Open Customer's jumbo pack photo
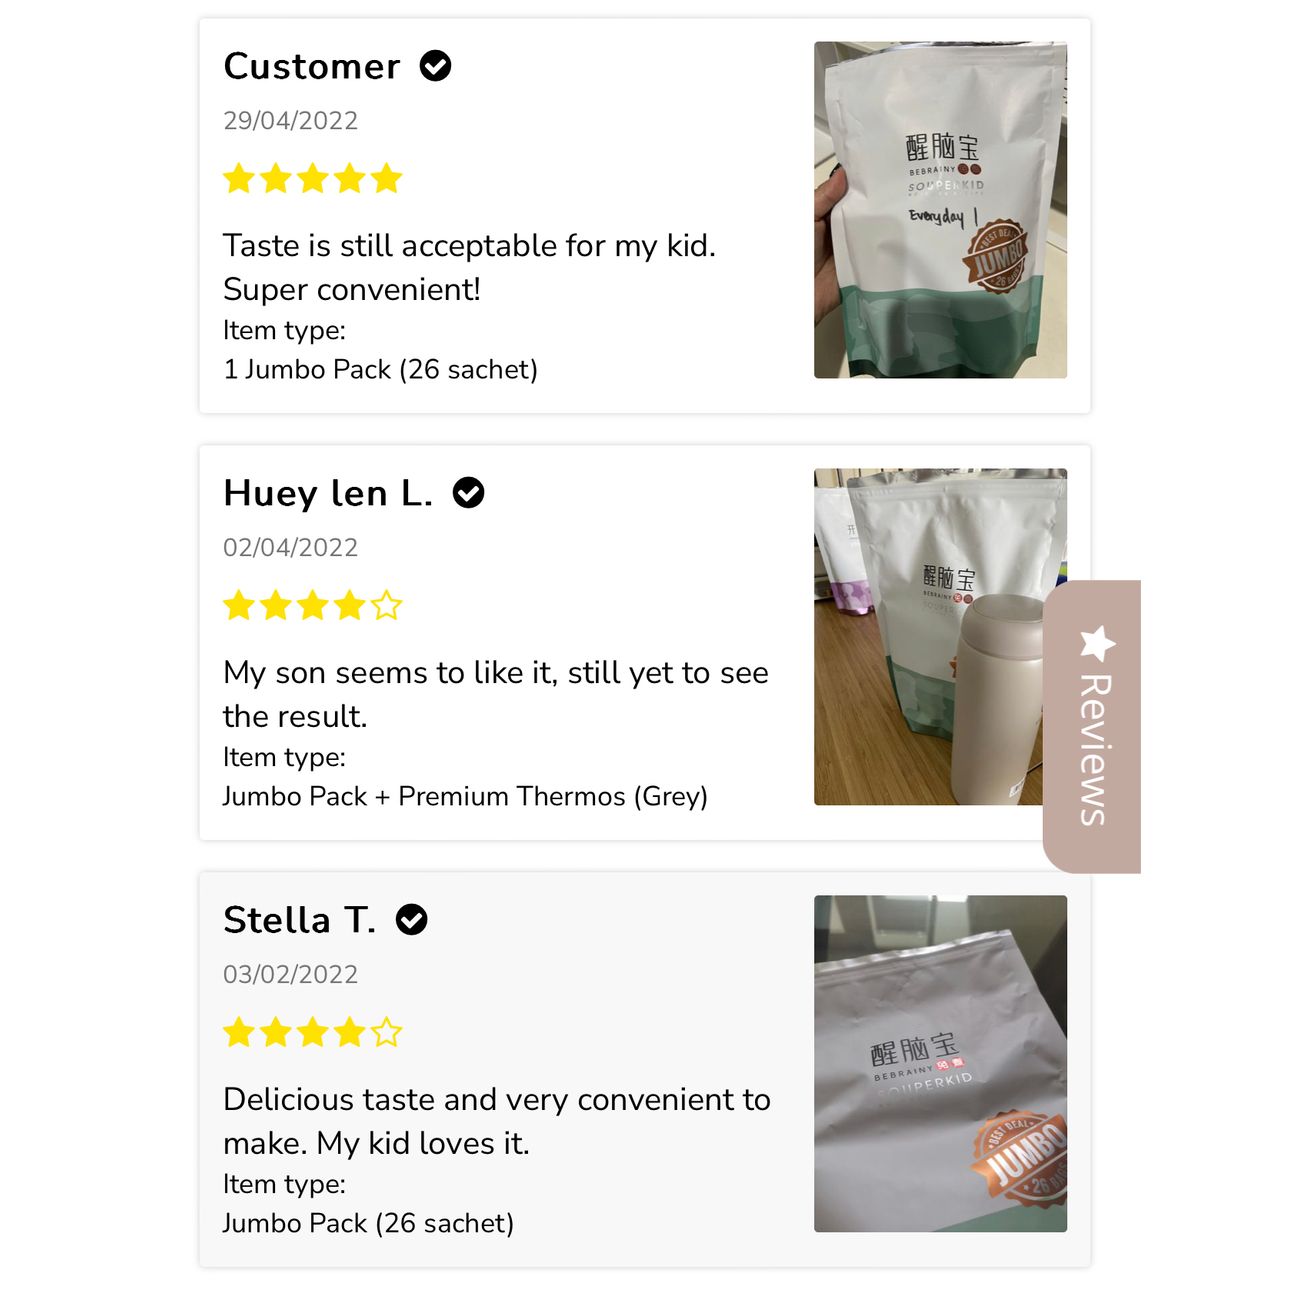The width and height of the screenshot is (1290, 1290). (940, 210)
